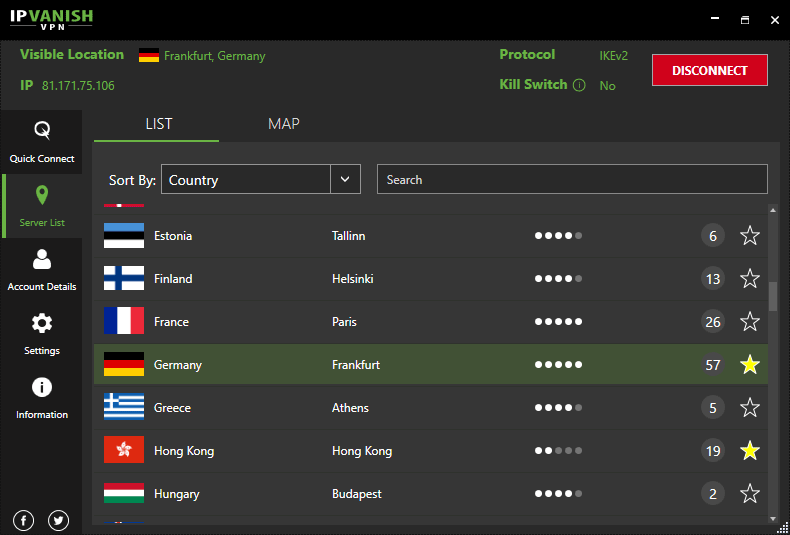Image resolution: width=790 pixels, height=535 pixels.
Task: Switch to the MAP tab
Action: [284, 124]
